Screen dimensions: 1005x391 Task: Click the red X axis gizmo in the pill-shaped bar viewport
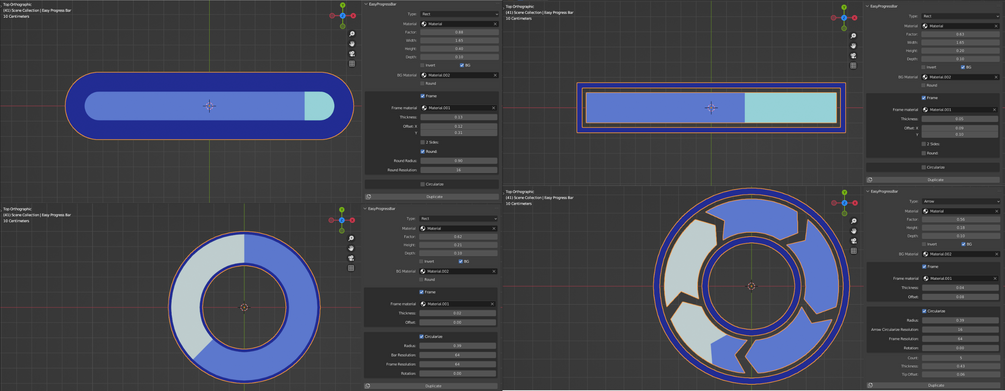click(354, 15)
